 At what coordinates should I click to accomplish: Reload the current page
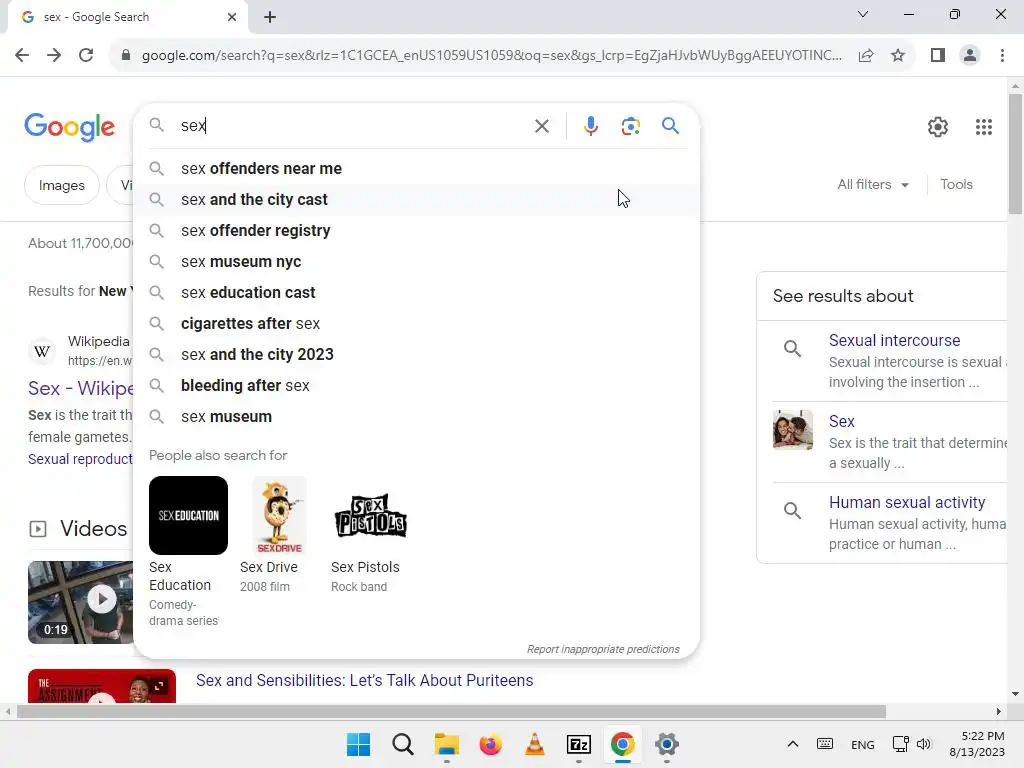pos(86,56)
